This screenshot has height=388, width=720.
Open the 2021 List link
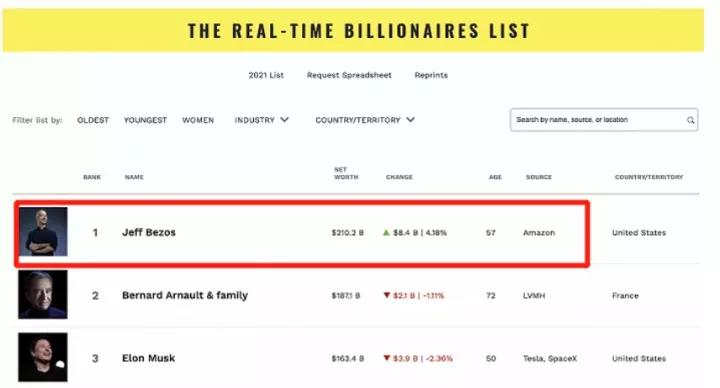click(x=266, y=75)
